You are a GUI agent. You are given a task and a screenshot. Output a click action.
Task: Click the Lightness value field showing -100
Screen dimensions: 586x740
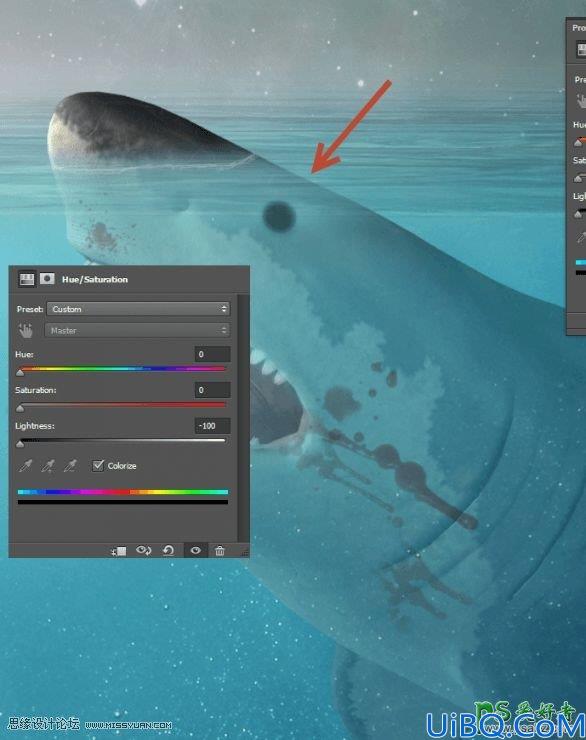pos(212,426)
